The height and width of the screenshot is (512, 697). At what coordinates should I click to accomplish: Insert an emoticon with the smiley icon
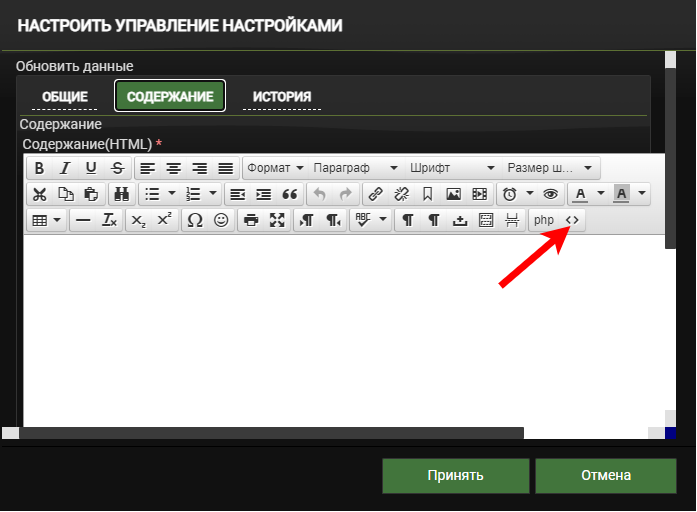[221, 220]
